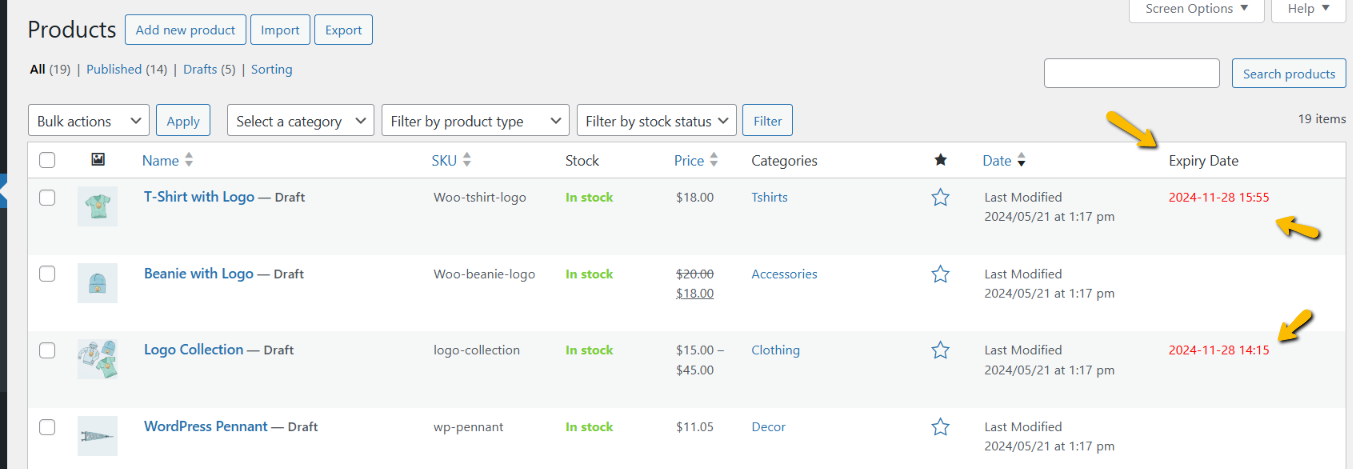Click the Price column header link
This screenshot has height=469, width=1353.
point(689,160)
